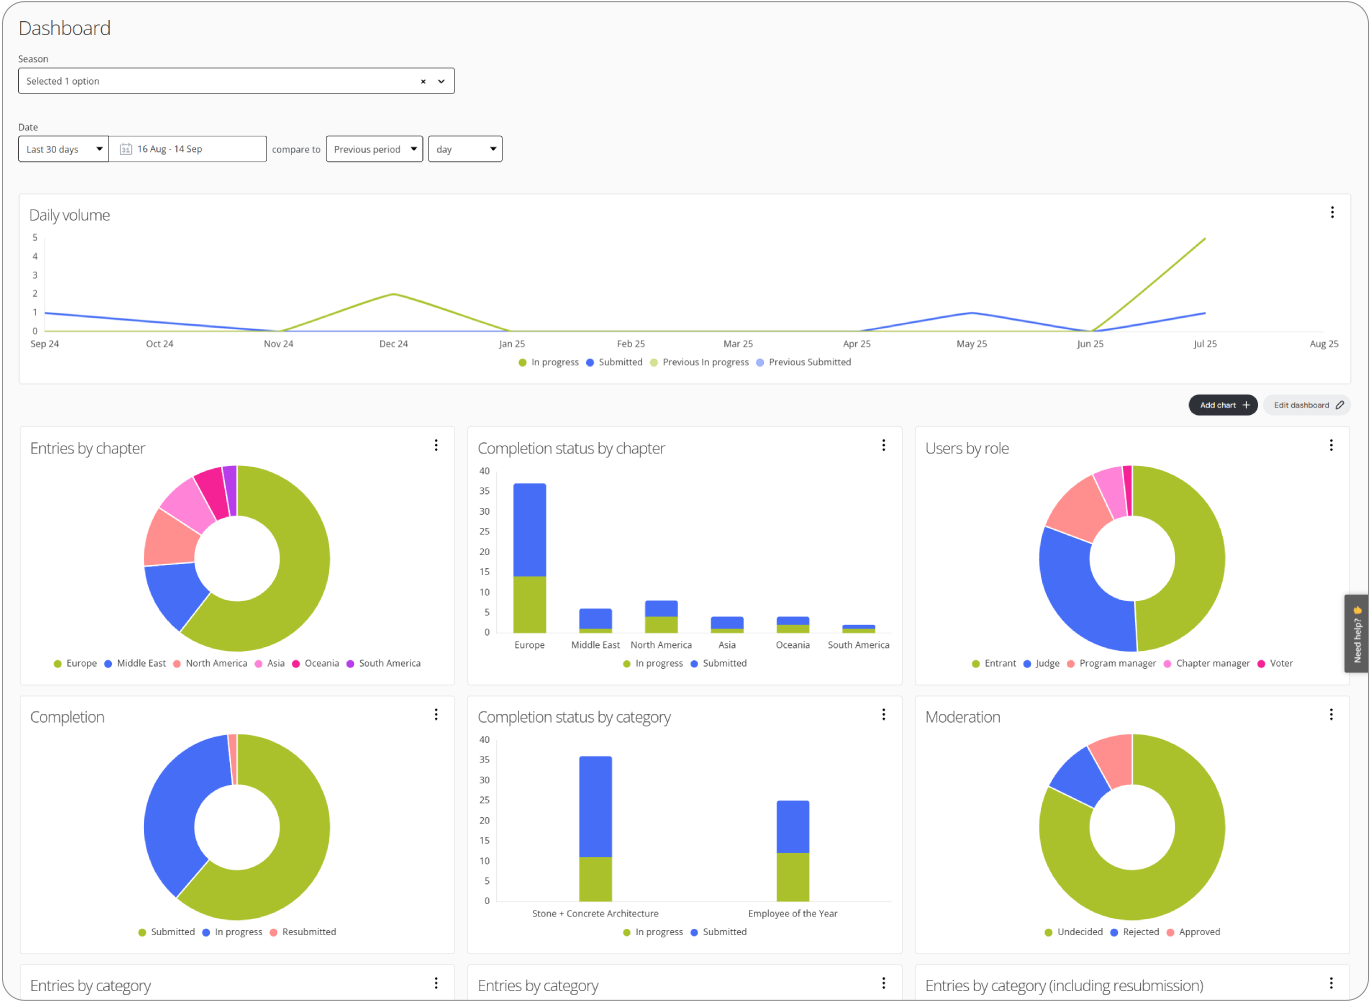The width and height of the screenshot is (1370, 1006).
Task: Open the Need help? side tab
Action: 1357,634
